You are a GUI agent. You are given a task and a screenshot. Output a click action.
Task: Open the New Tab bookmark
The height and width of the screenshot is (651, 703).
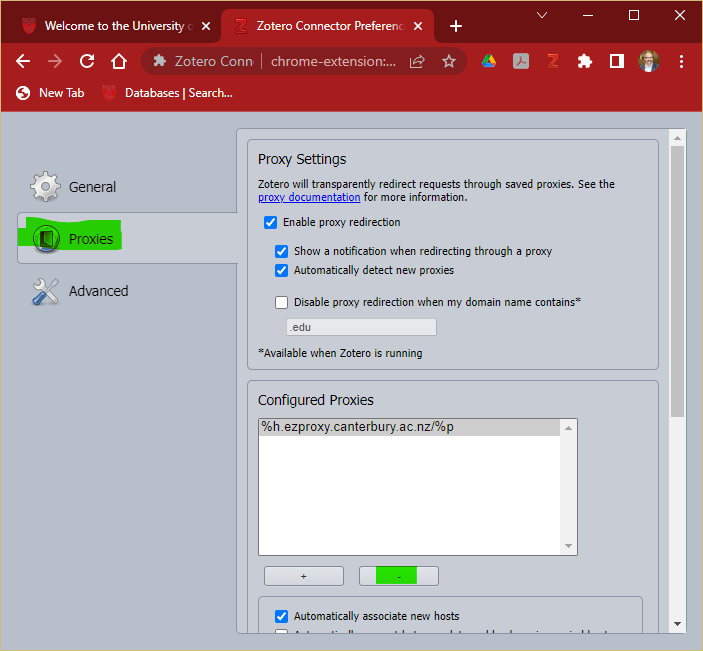point(50,93)
